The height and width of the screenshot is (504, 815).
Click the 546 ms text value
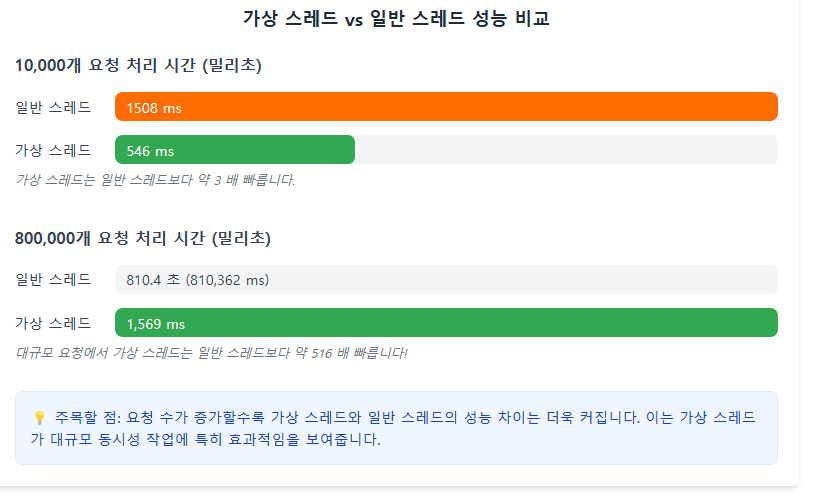150,151
